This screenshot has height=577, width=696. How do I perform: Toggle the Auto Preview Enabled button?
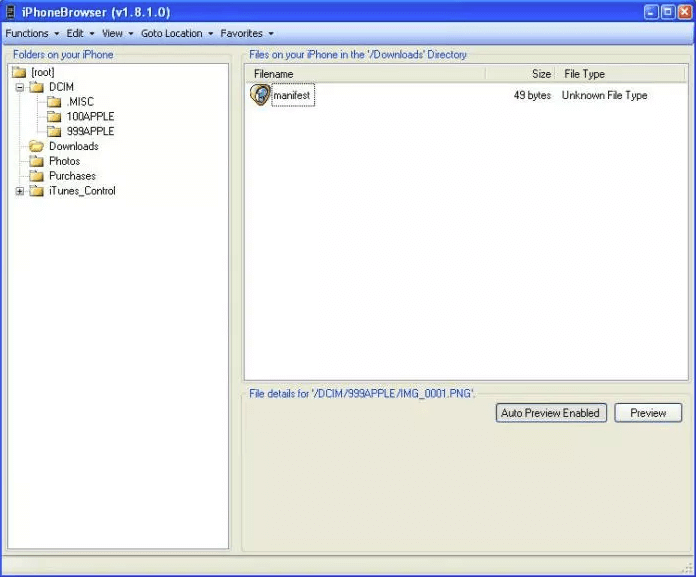551,413
